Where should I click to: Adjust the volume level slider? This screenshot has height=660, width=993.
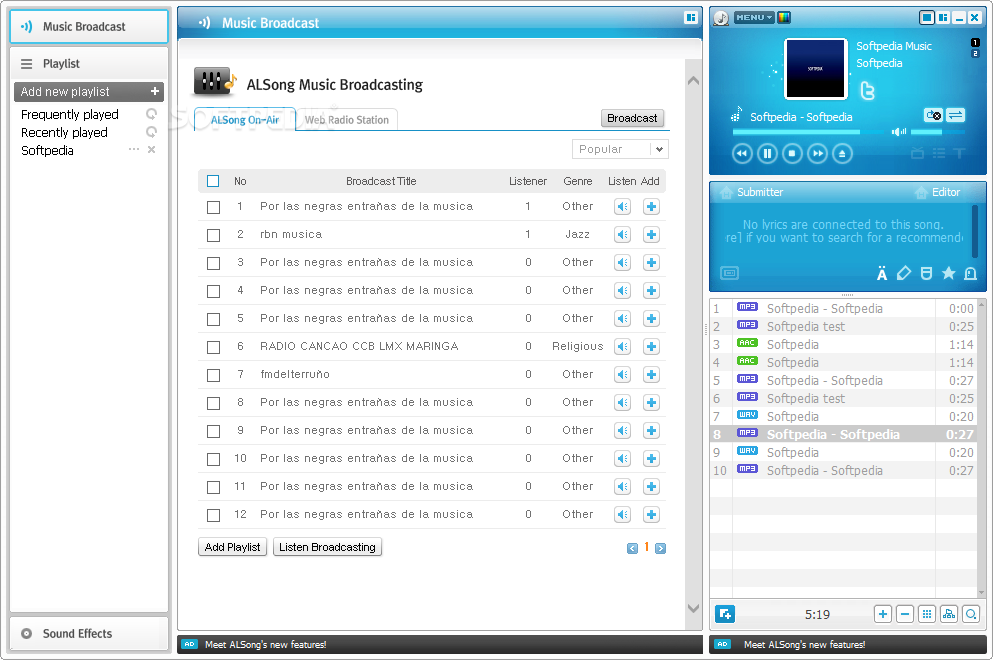point(937,132)
